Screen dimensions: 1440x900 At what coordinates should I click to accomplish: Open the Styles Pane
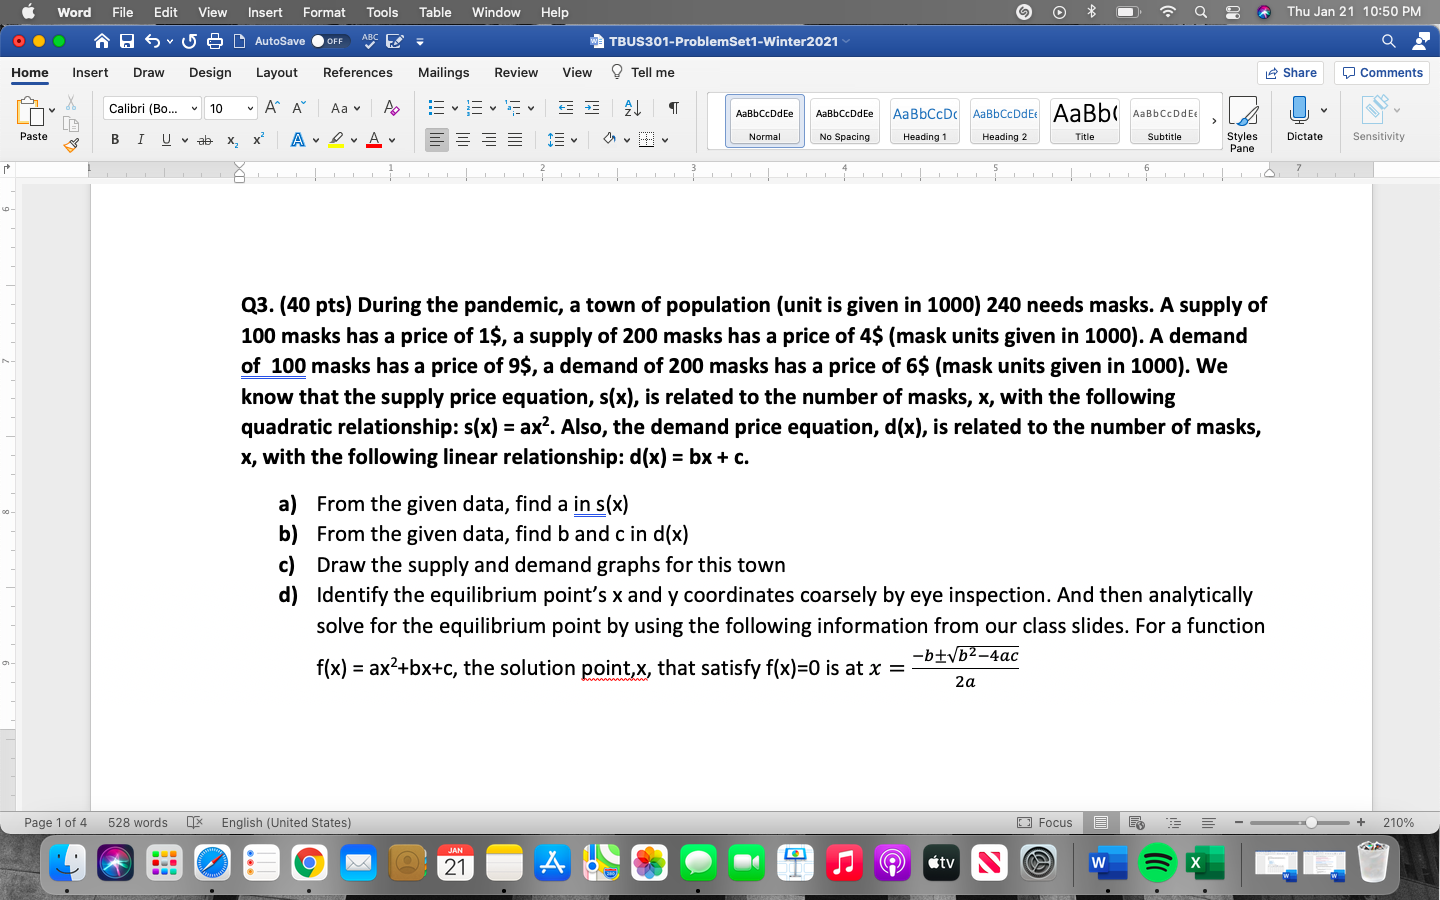1242,124
